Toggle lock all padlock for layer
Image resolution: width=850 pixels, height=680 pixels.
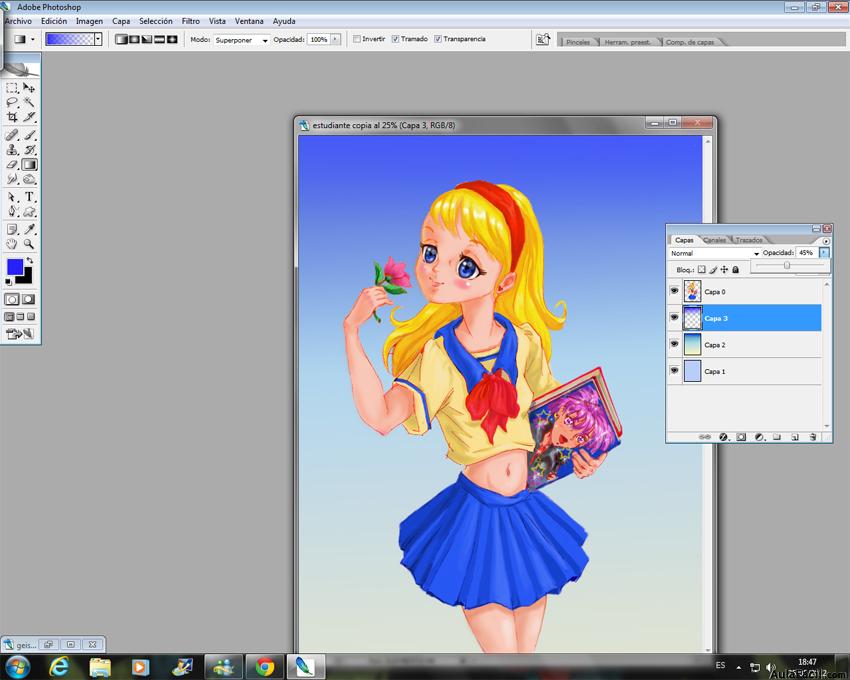coord(736,270)
